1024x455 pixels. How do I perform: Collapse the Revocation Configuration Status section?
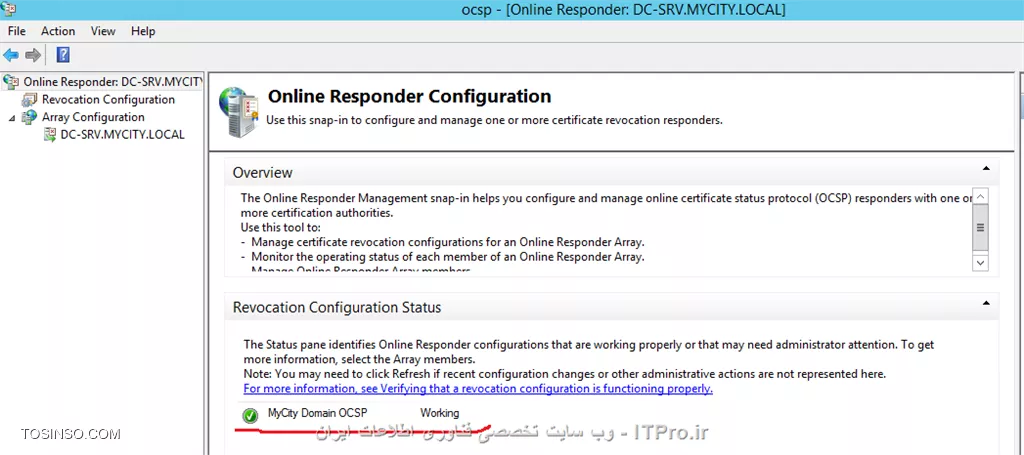pyautogui.click(x=986, y=303)
